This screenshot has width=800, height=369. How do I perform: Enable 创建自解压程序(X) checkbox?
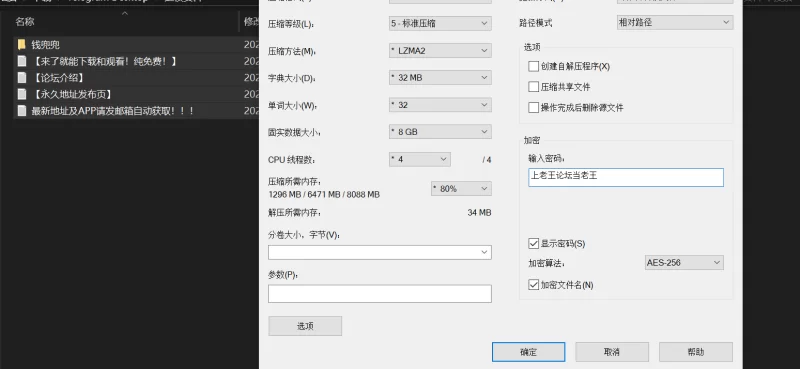click(534, 66)
